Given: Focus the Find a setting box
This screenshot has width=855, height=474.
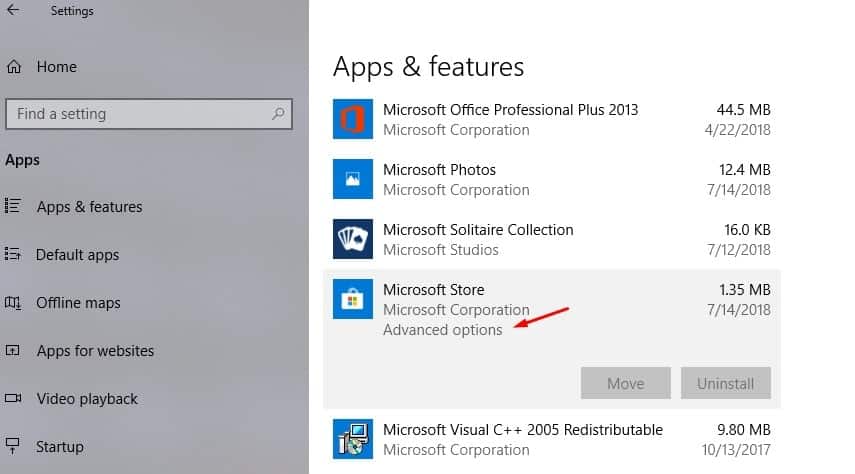Looking at the screenshot, I should [x=149, y=113].
